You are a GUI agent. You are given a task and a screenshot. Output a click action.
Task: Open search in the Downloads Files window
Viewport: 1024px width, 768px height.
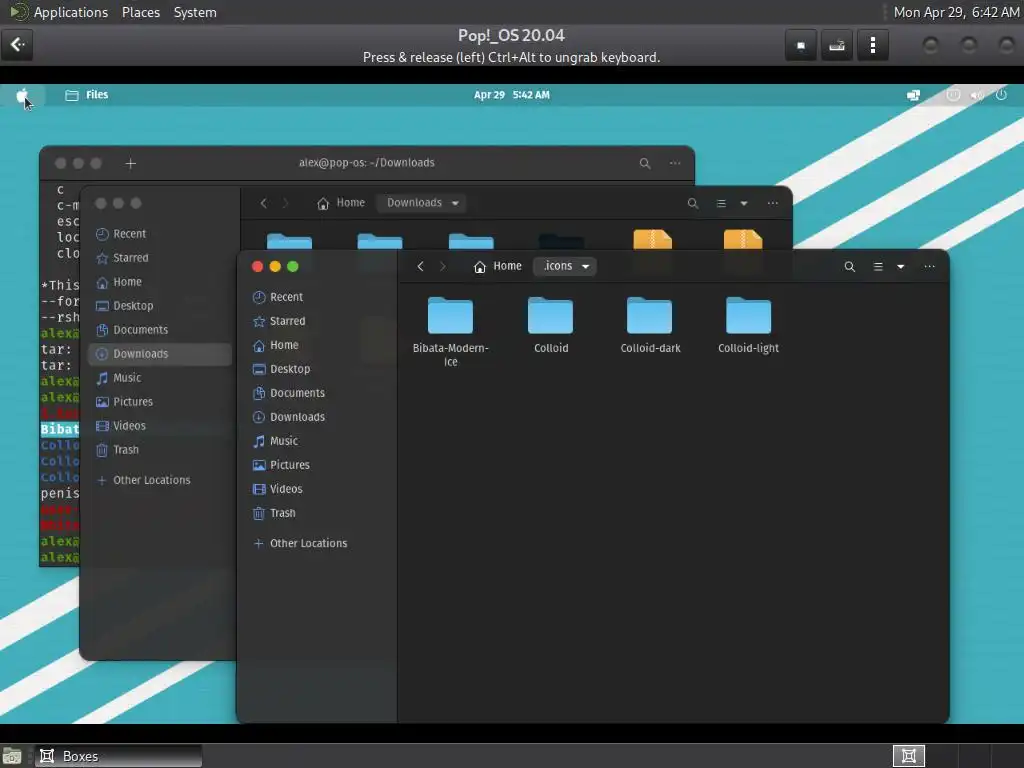(x=693, y=203)
